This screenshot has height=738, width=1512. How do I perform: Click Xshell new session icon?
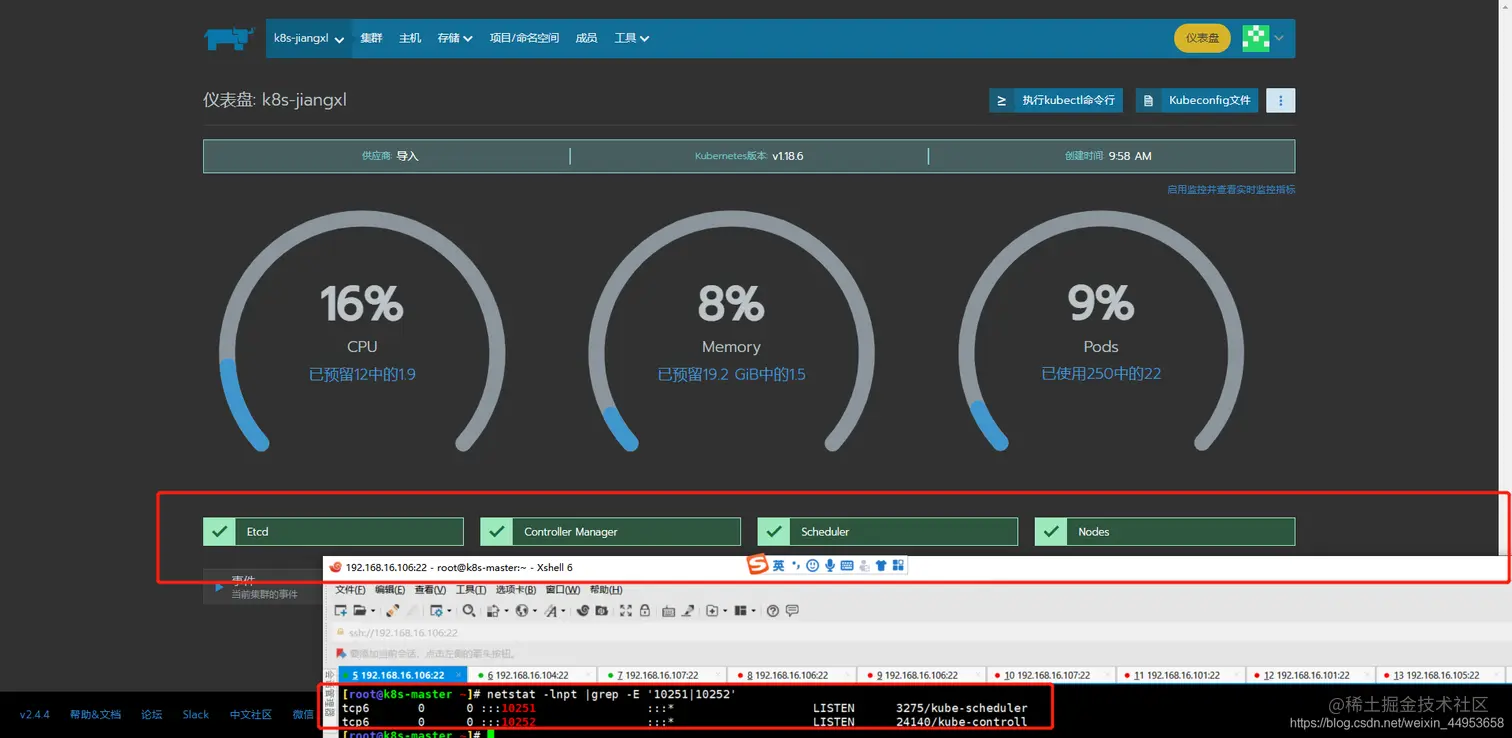pos(341,610)
